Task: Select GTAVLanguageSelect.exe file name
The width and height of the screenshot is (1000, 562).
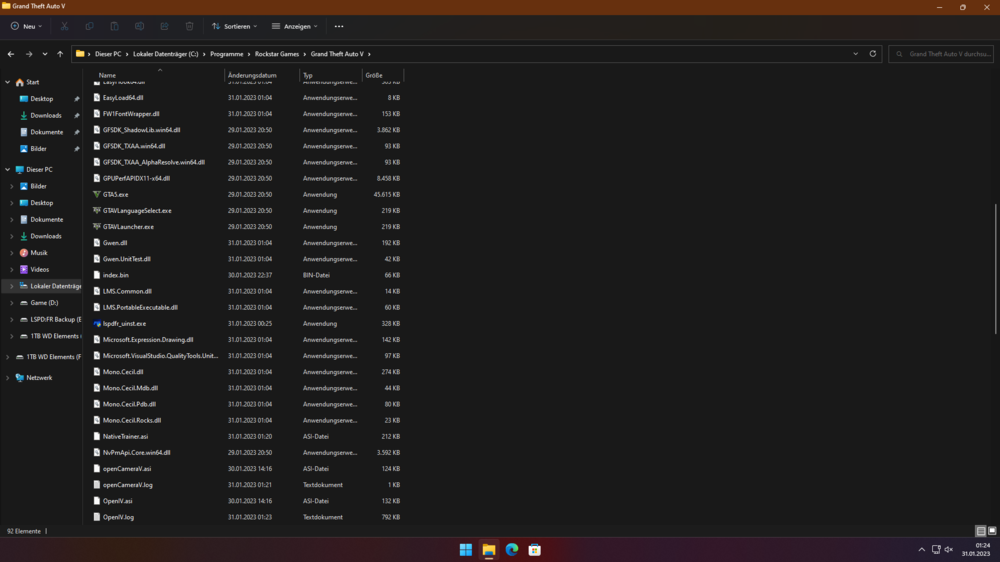Action: point(137,211)
